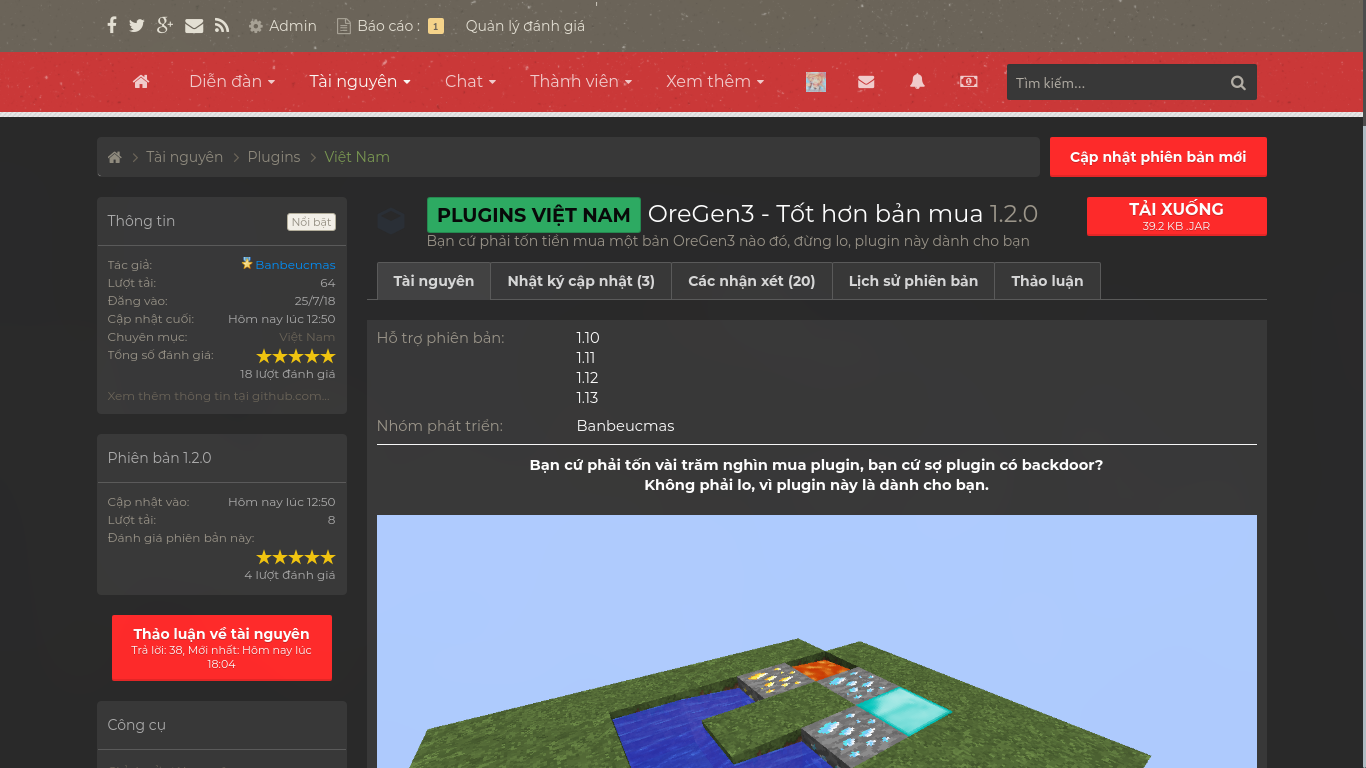
Task: Click the breadcrumb home icon
Action: pos(115,157)
